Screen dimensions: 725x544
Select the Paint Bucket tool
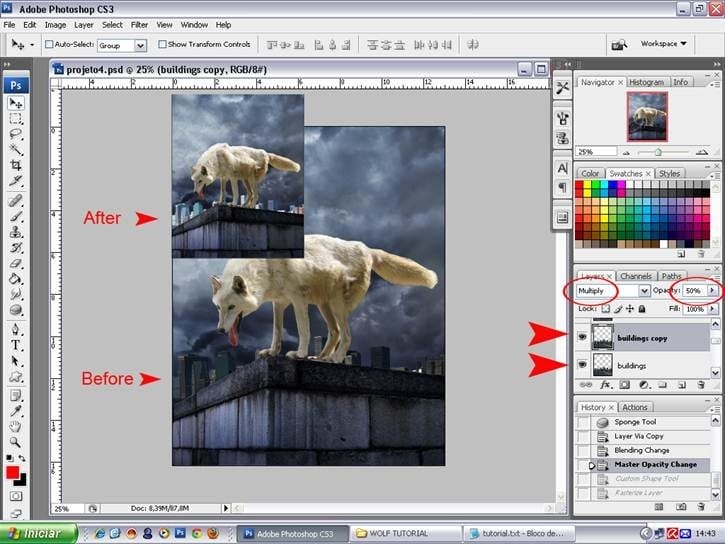16,279
